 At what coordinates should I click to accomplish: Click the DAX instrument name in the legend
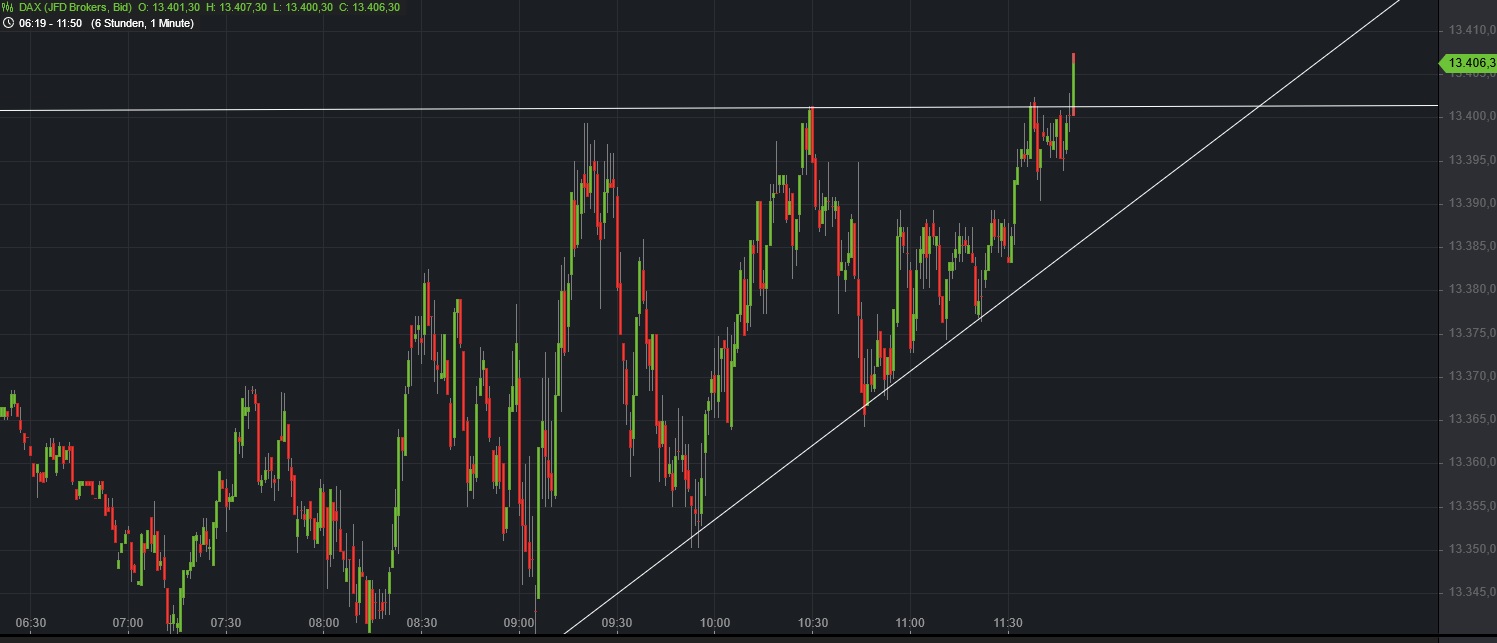[28, 8]
